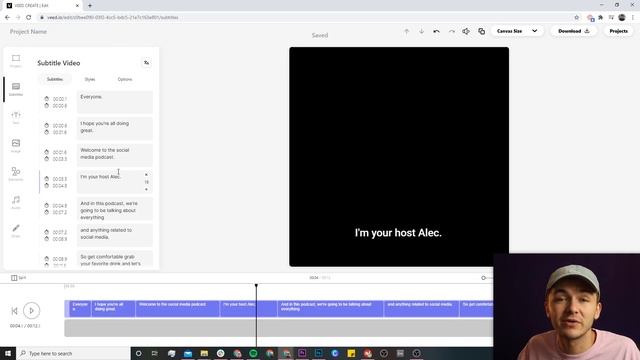Select 'Welcome to the social media podcast' timeline clip
640x360 pixels.
pyautogui.click(x=178, y=309)
